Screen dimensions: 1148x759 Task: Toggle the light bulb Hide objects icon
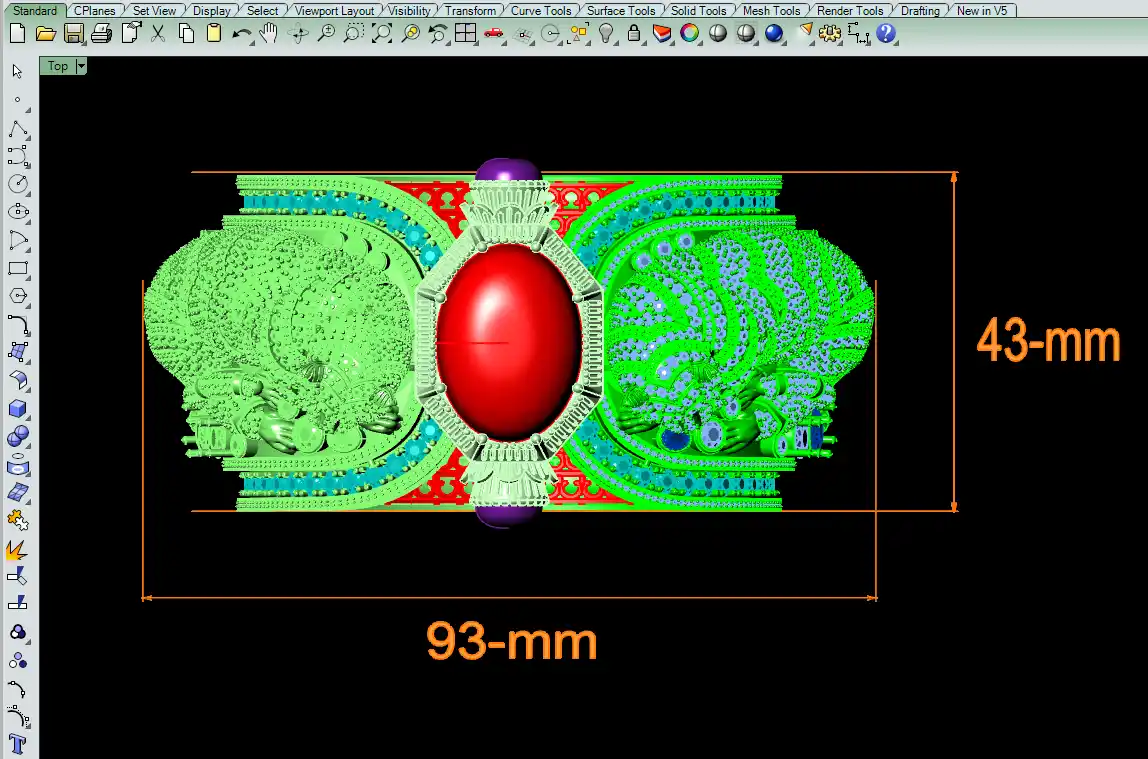606,33
